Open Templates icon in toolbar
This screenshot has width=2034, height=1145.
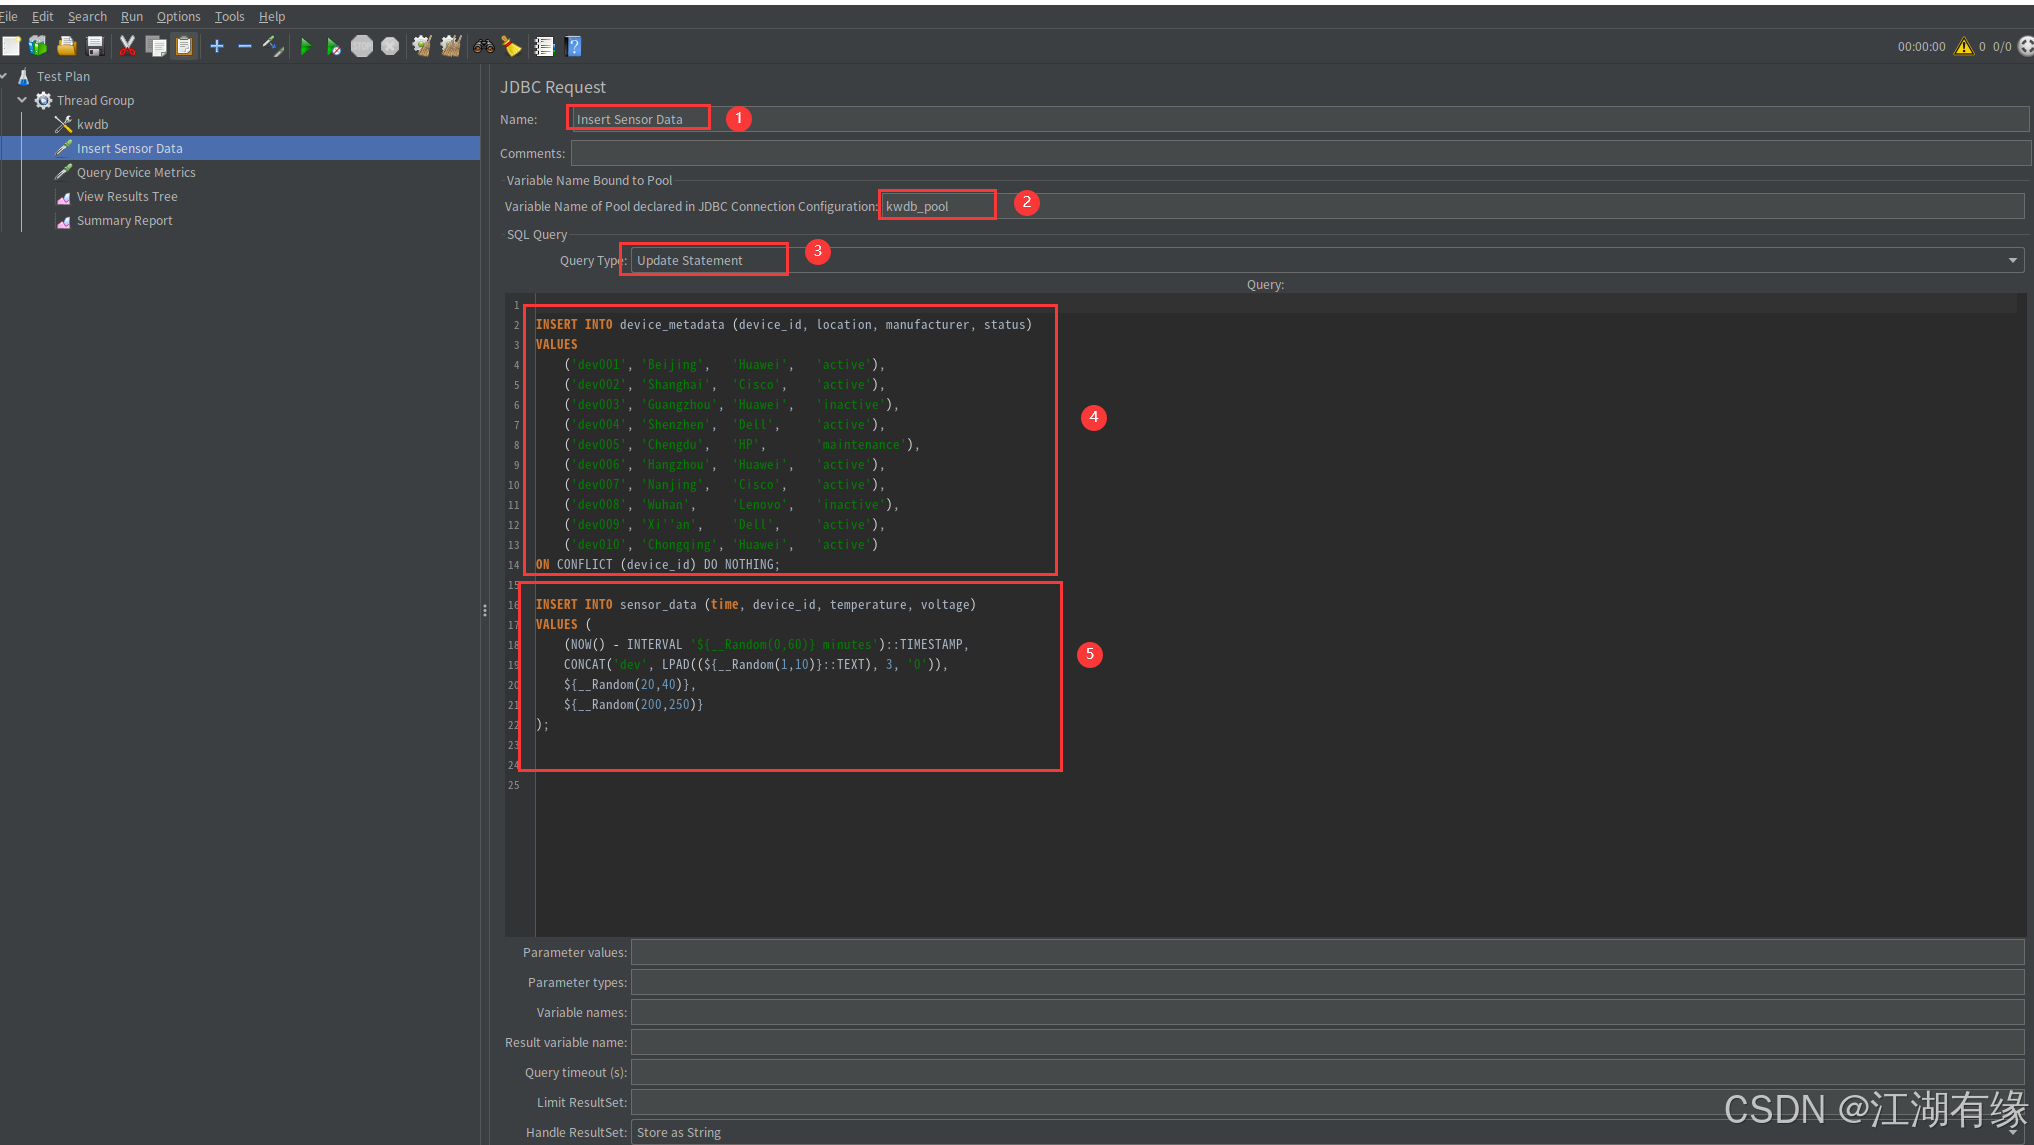(x=38, y=46)
